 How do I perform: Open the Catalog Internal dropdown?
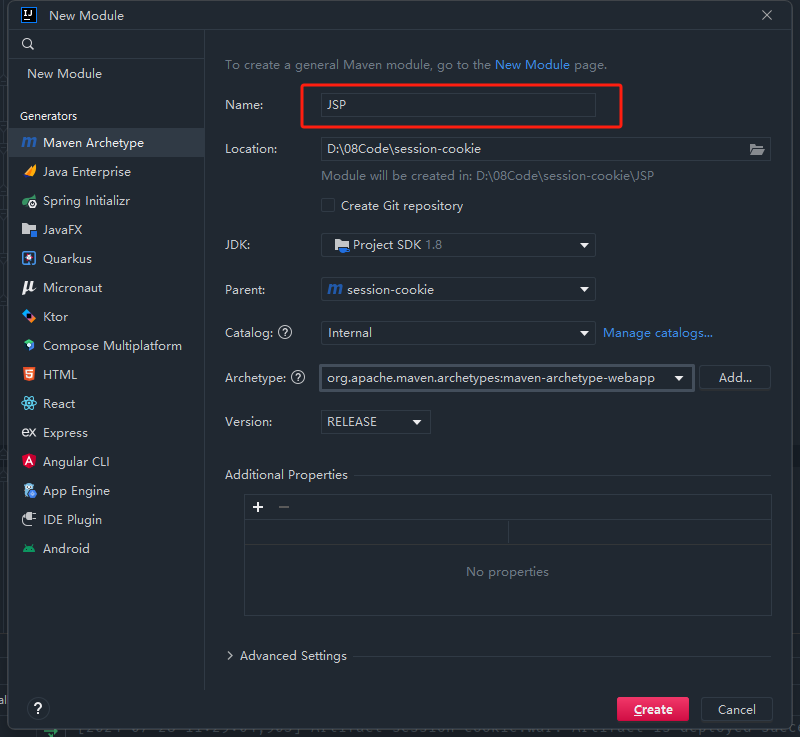point(458,333)
